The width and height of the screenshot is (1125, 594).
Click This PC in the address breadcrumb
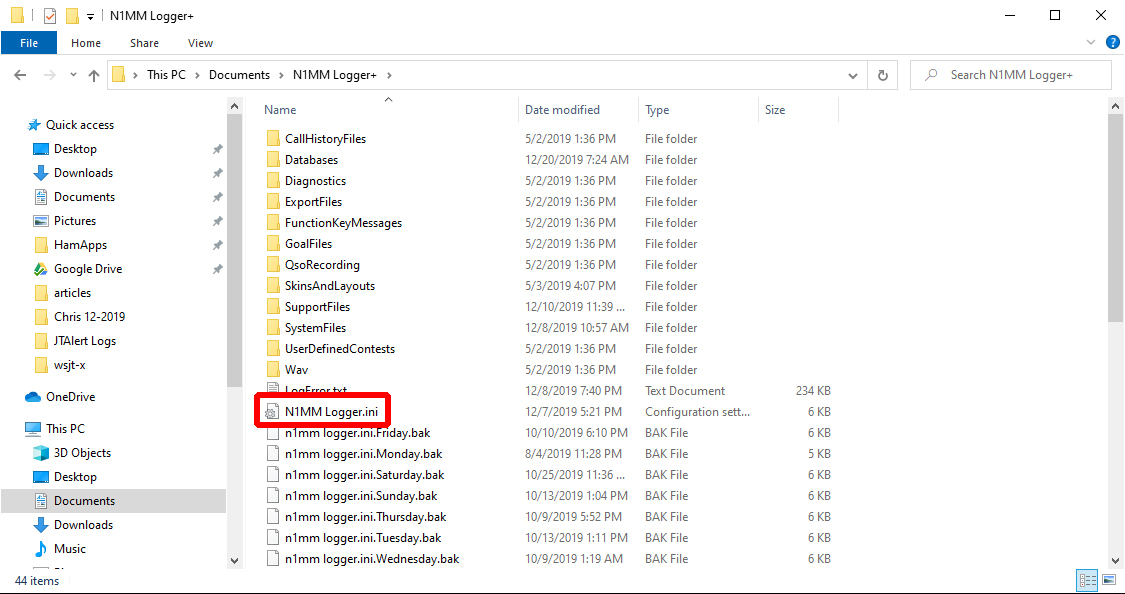(x=166, y=75)
